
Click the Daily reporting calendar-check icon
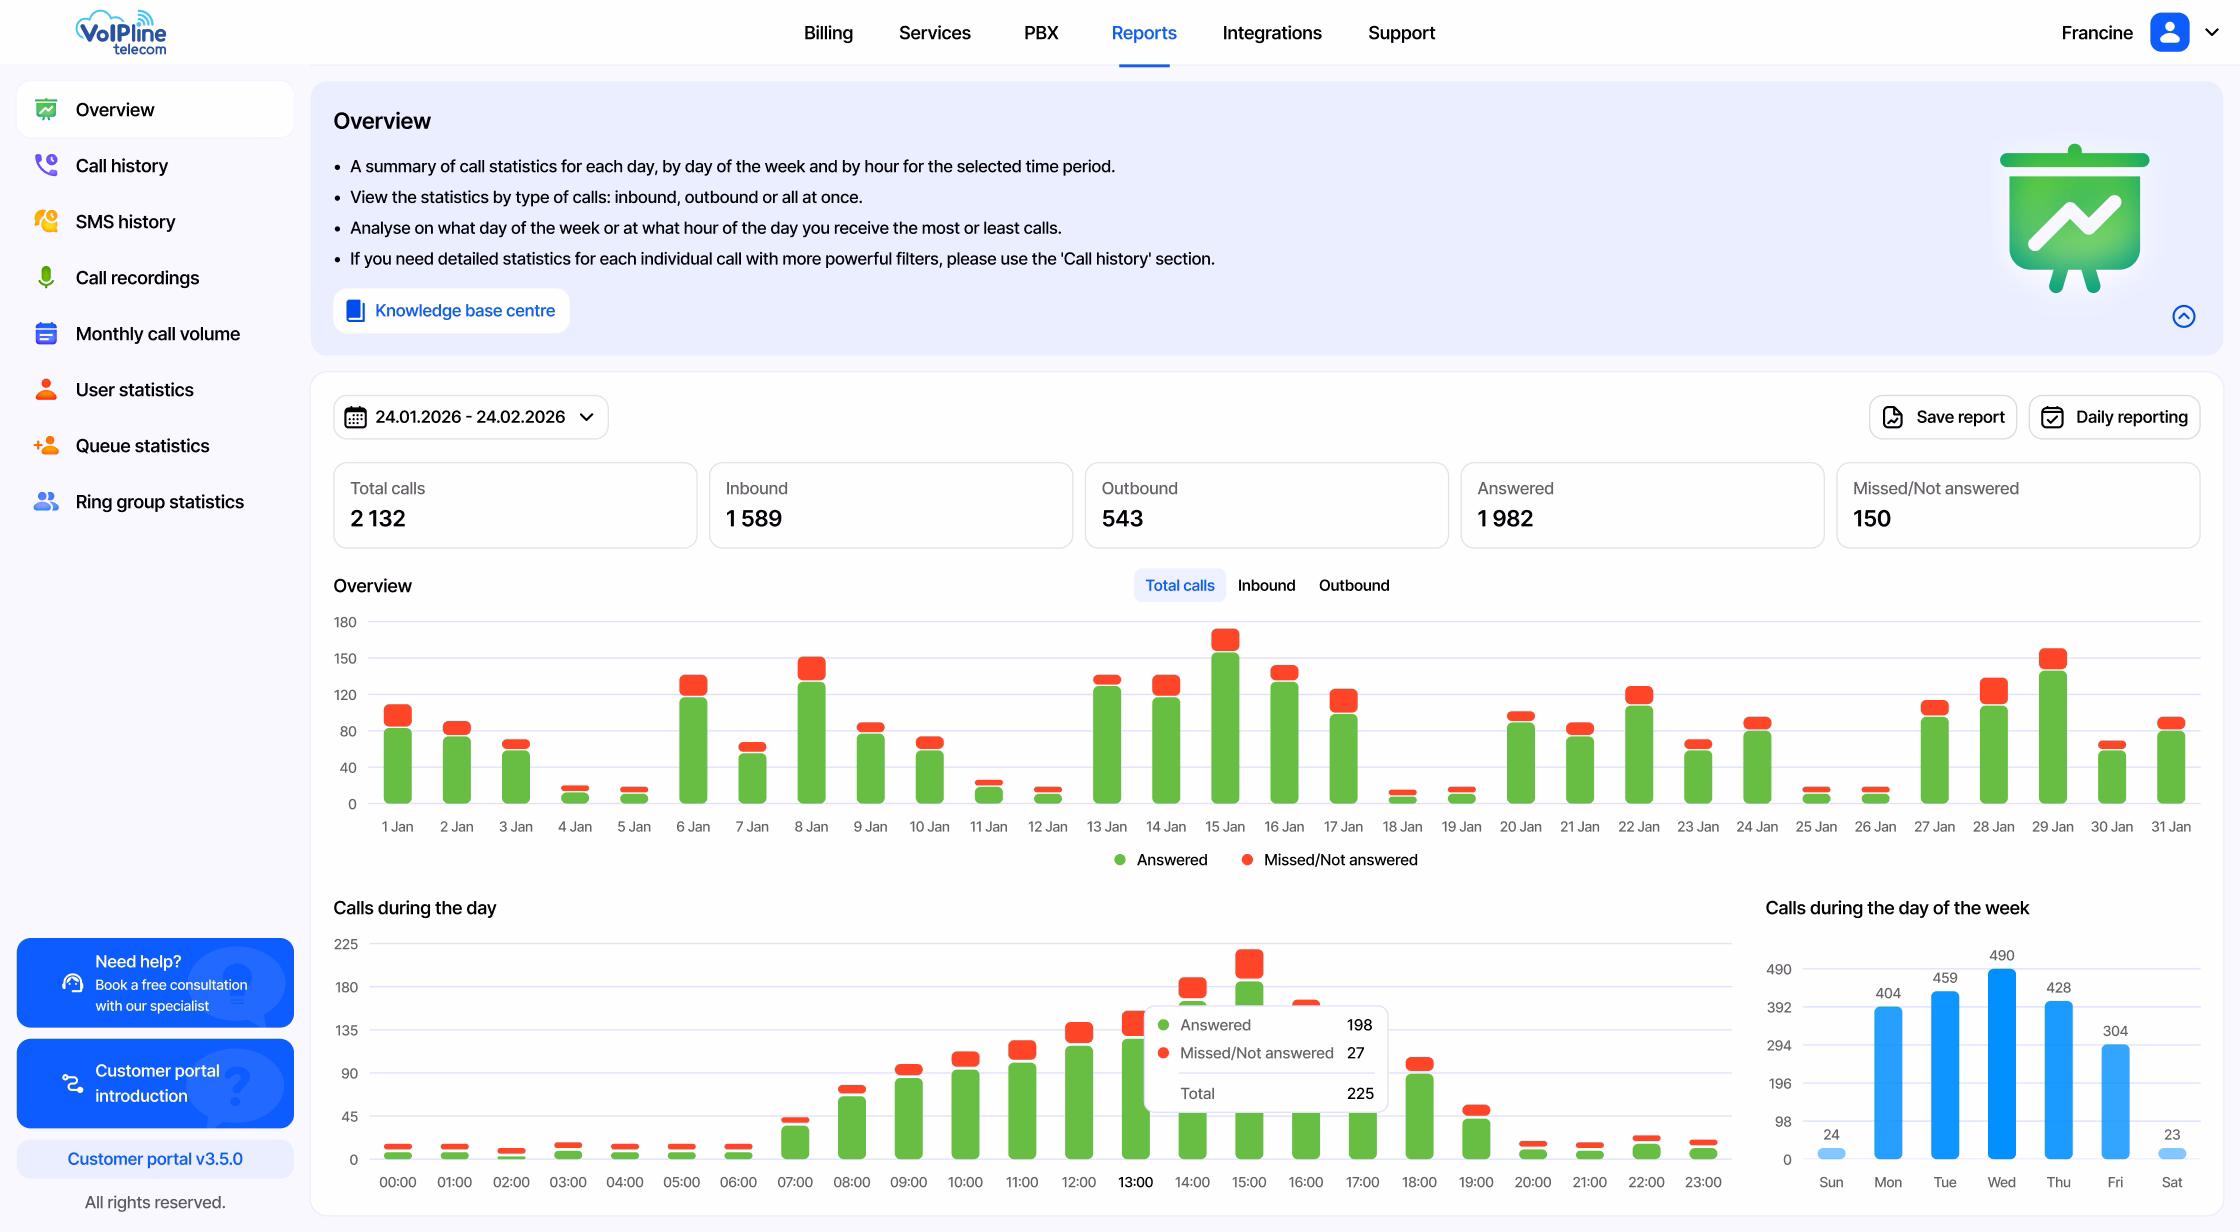pos(2052,417)
